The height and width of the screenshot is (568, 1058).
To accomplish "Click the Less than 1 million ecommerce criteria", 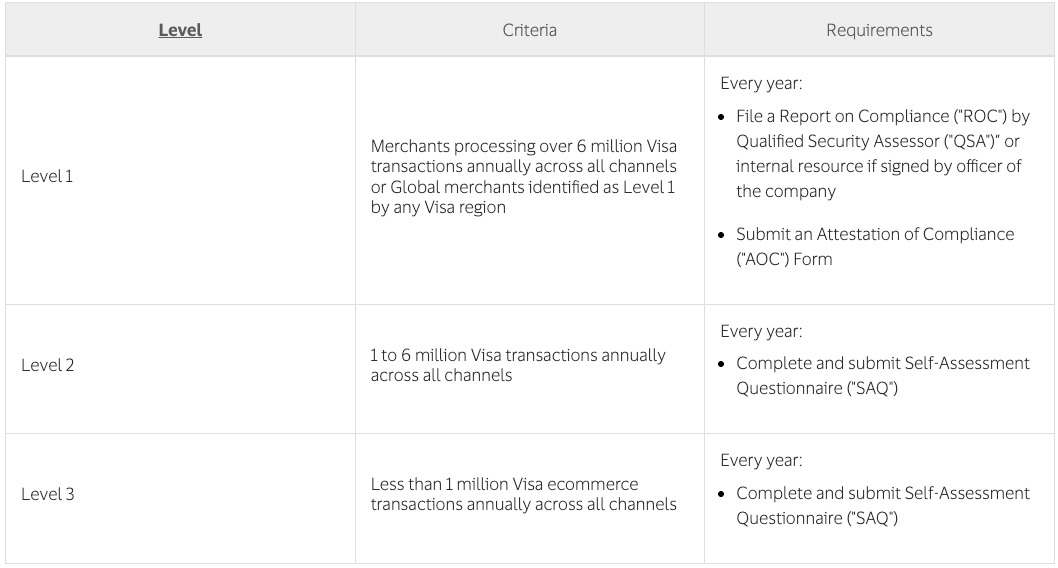I will coord(524,494).
